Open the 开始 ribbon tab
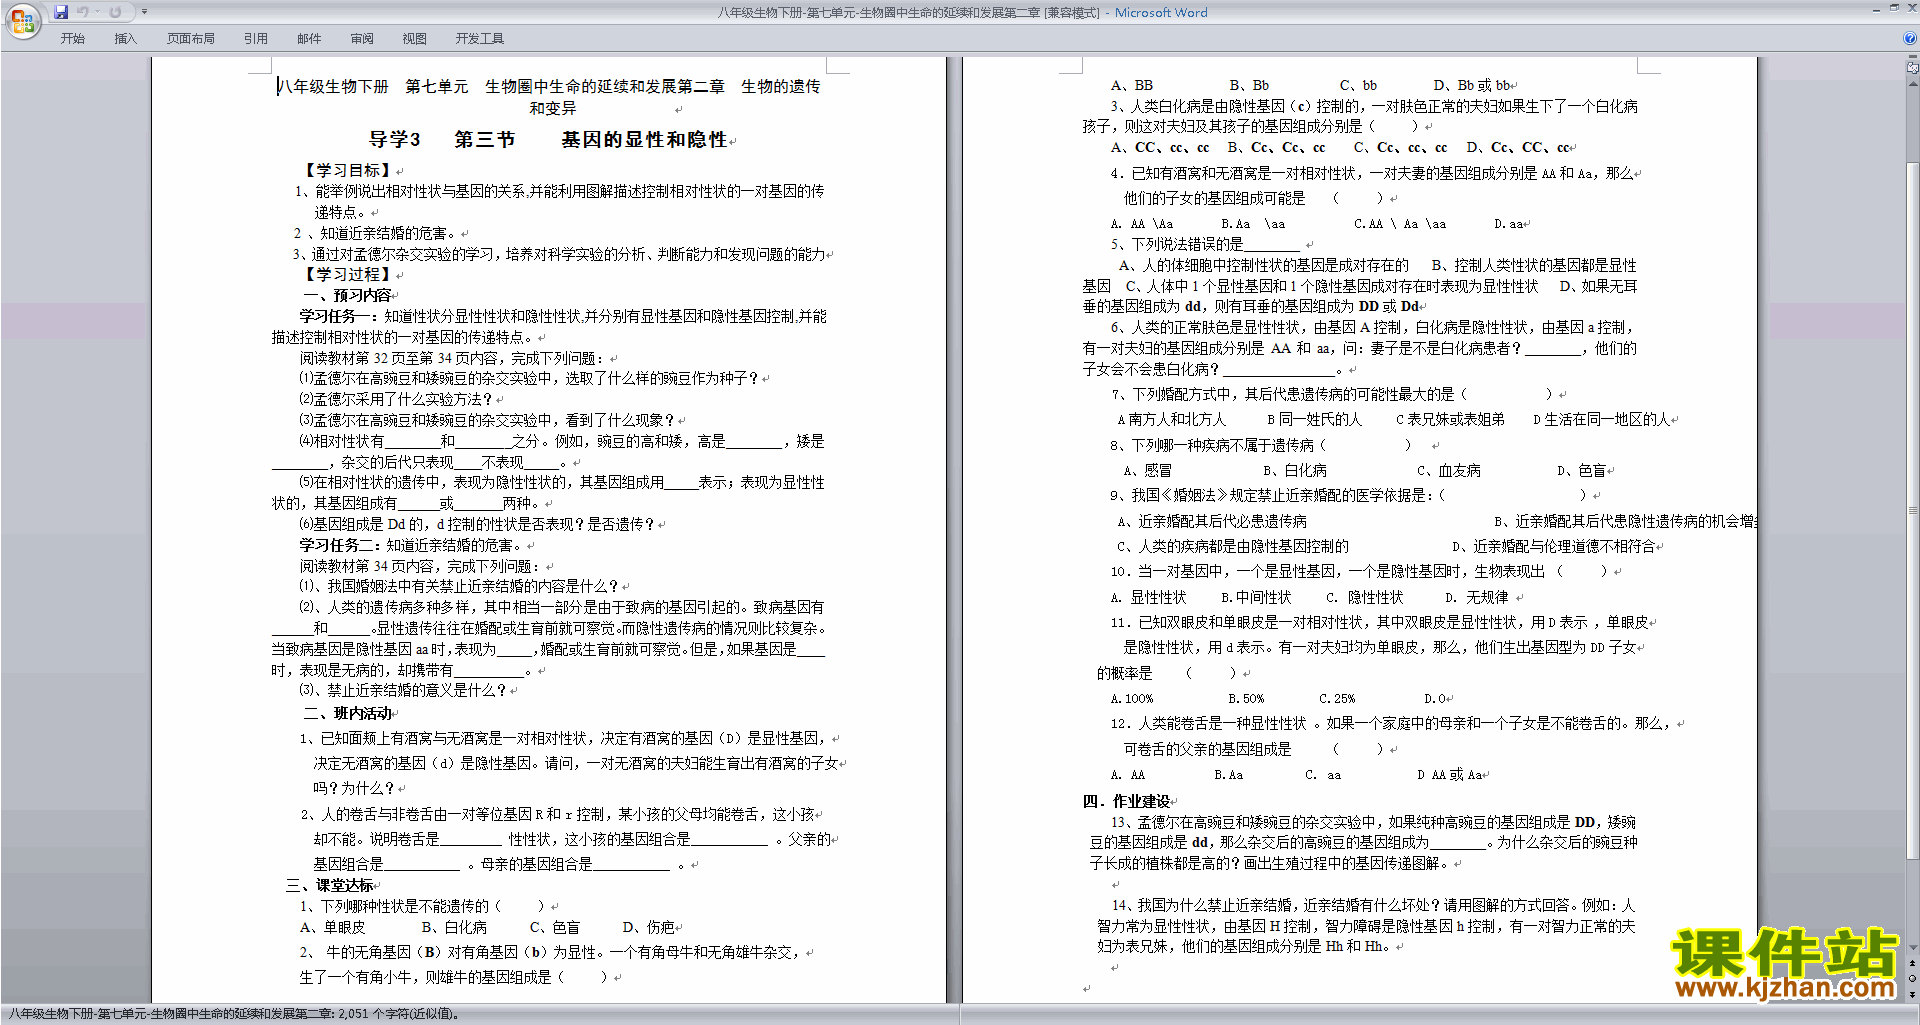1920x1025 pixels. point(72,38)
